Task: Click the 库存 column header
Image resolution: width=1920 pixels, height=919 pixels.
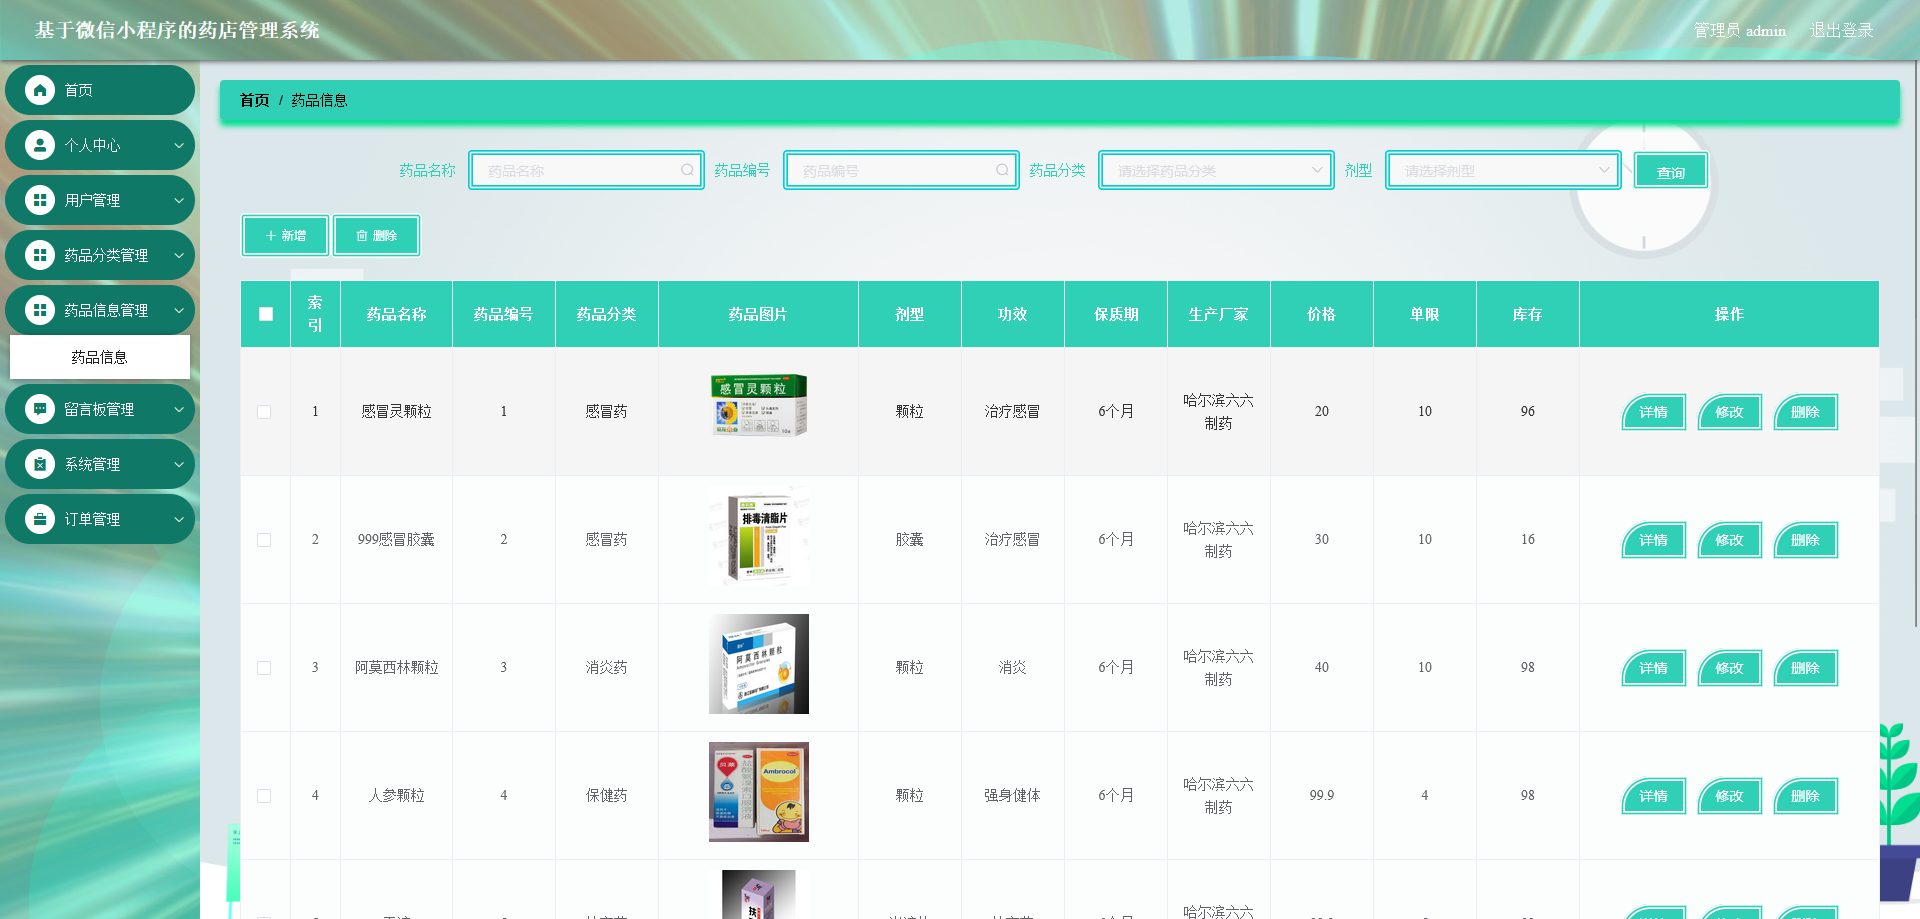Action: [x=1527, y=314]
